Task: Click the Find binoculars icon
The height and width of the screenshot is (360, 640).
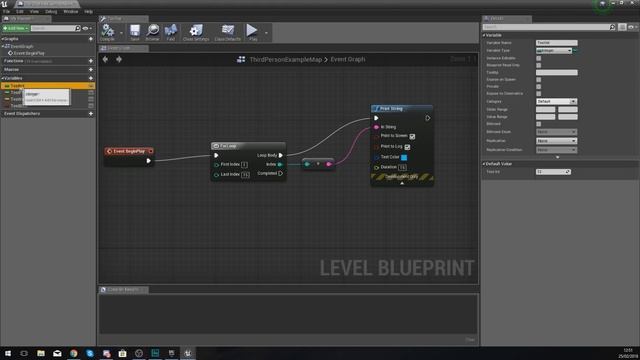Action: (x=171, y=32)
